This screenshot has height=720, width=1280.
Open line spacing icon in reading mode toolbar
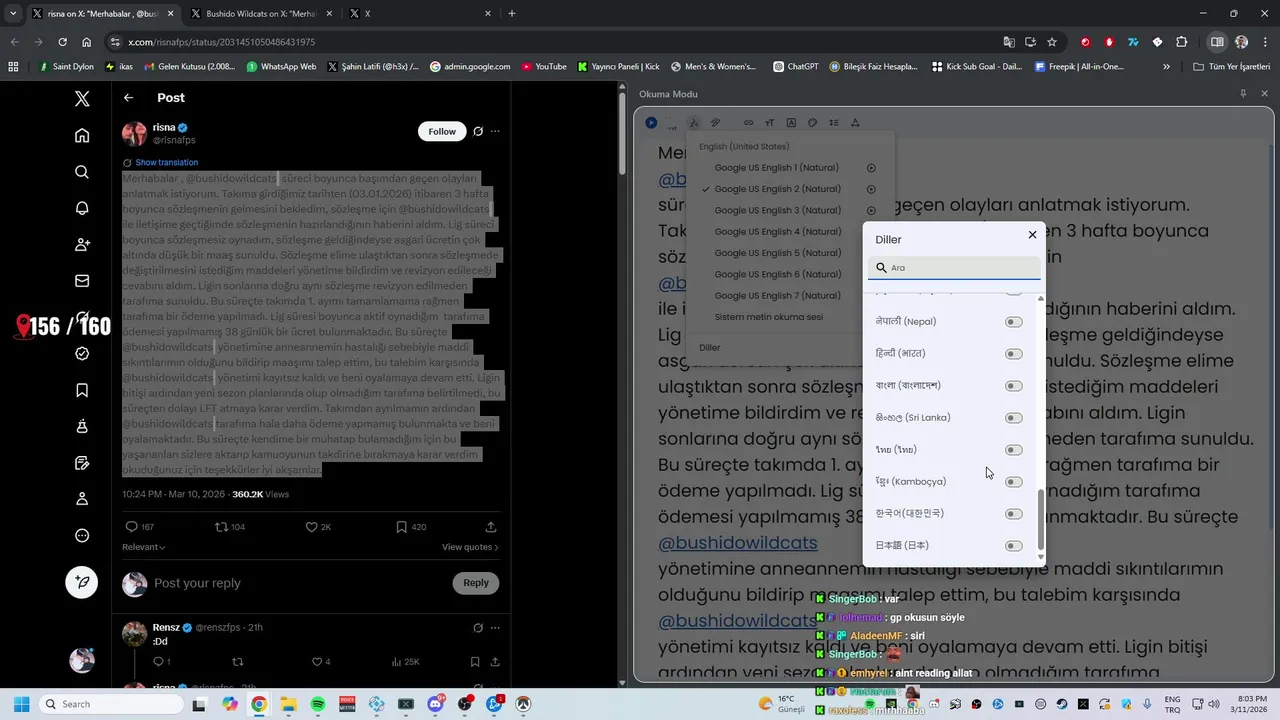click(834, 122)
